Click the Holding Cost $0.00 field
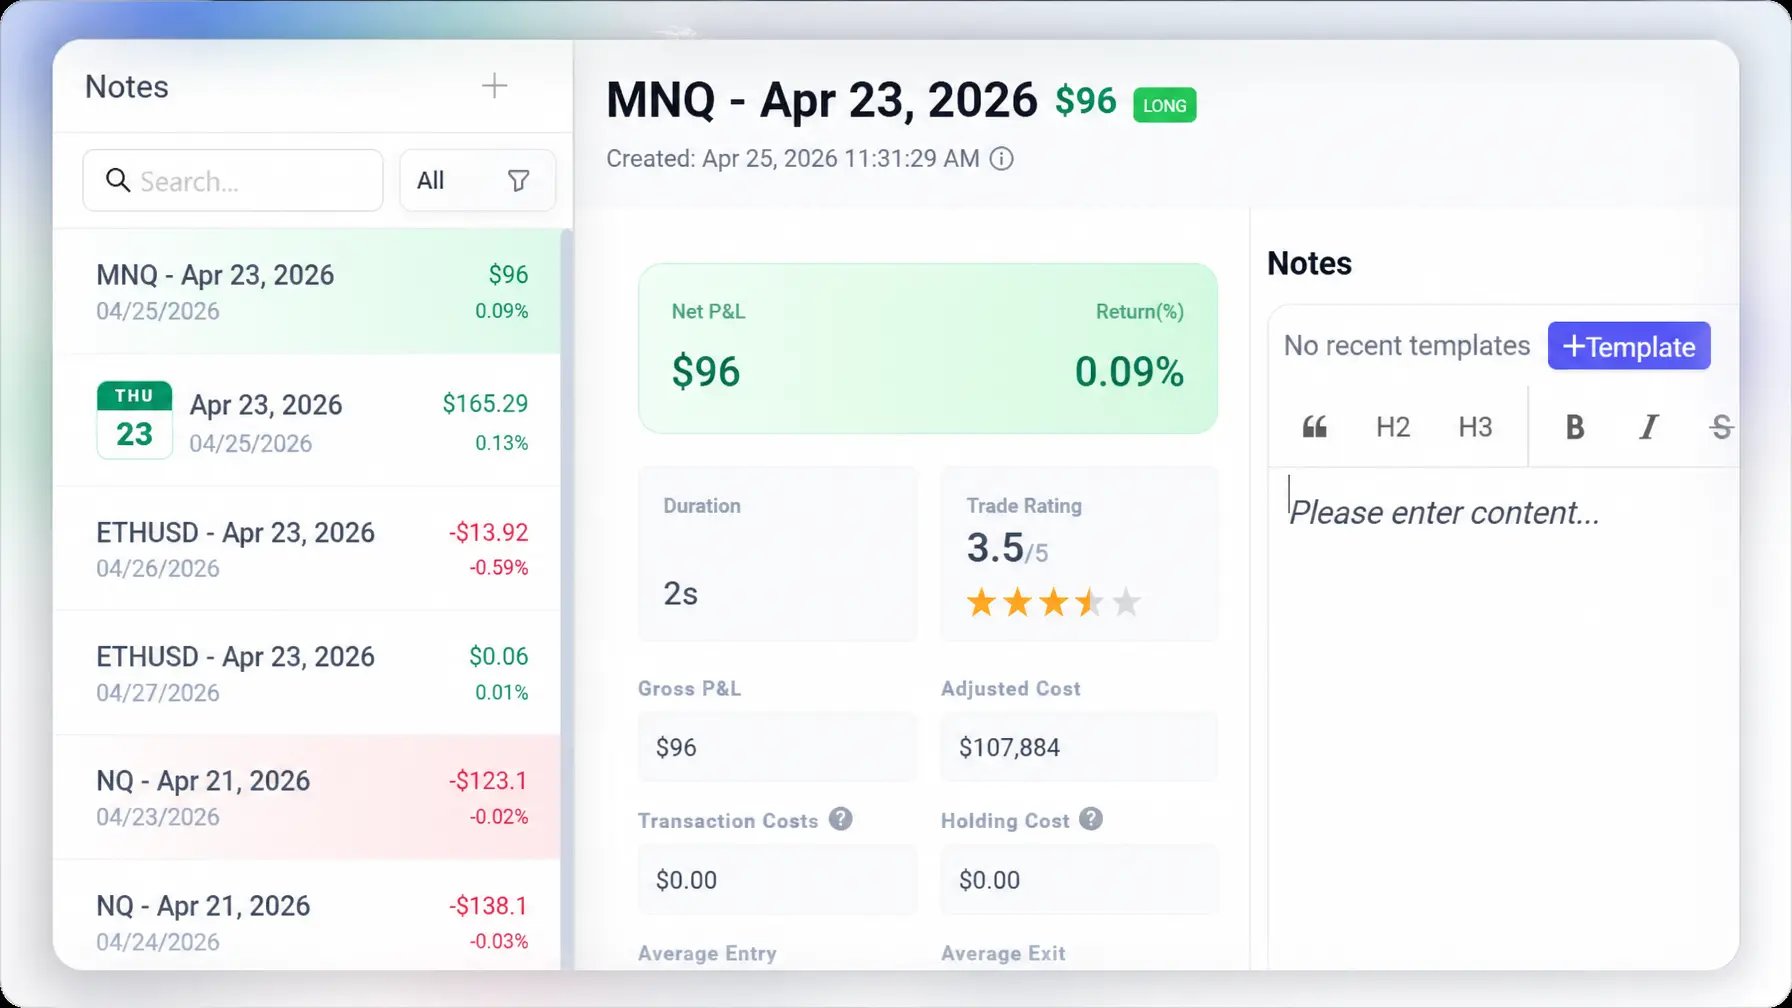1792x1008 pixels. pos(1079,880)
